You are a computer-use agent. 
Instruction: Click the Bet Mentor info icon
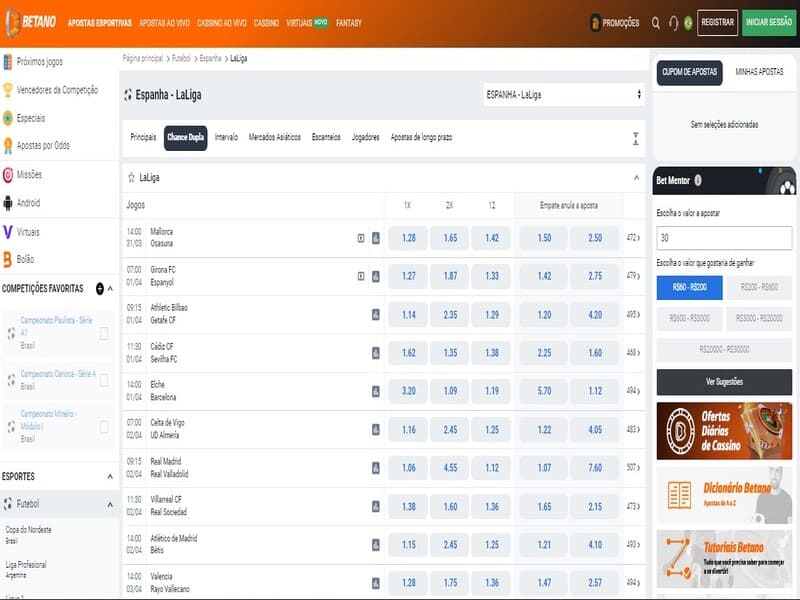pyautogui.click(x=698, y=180)
